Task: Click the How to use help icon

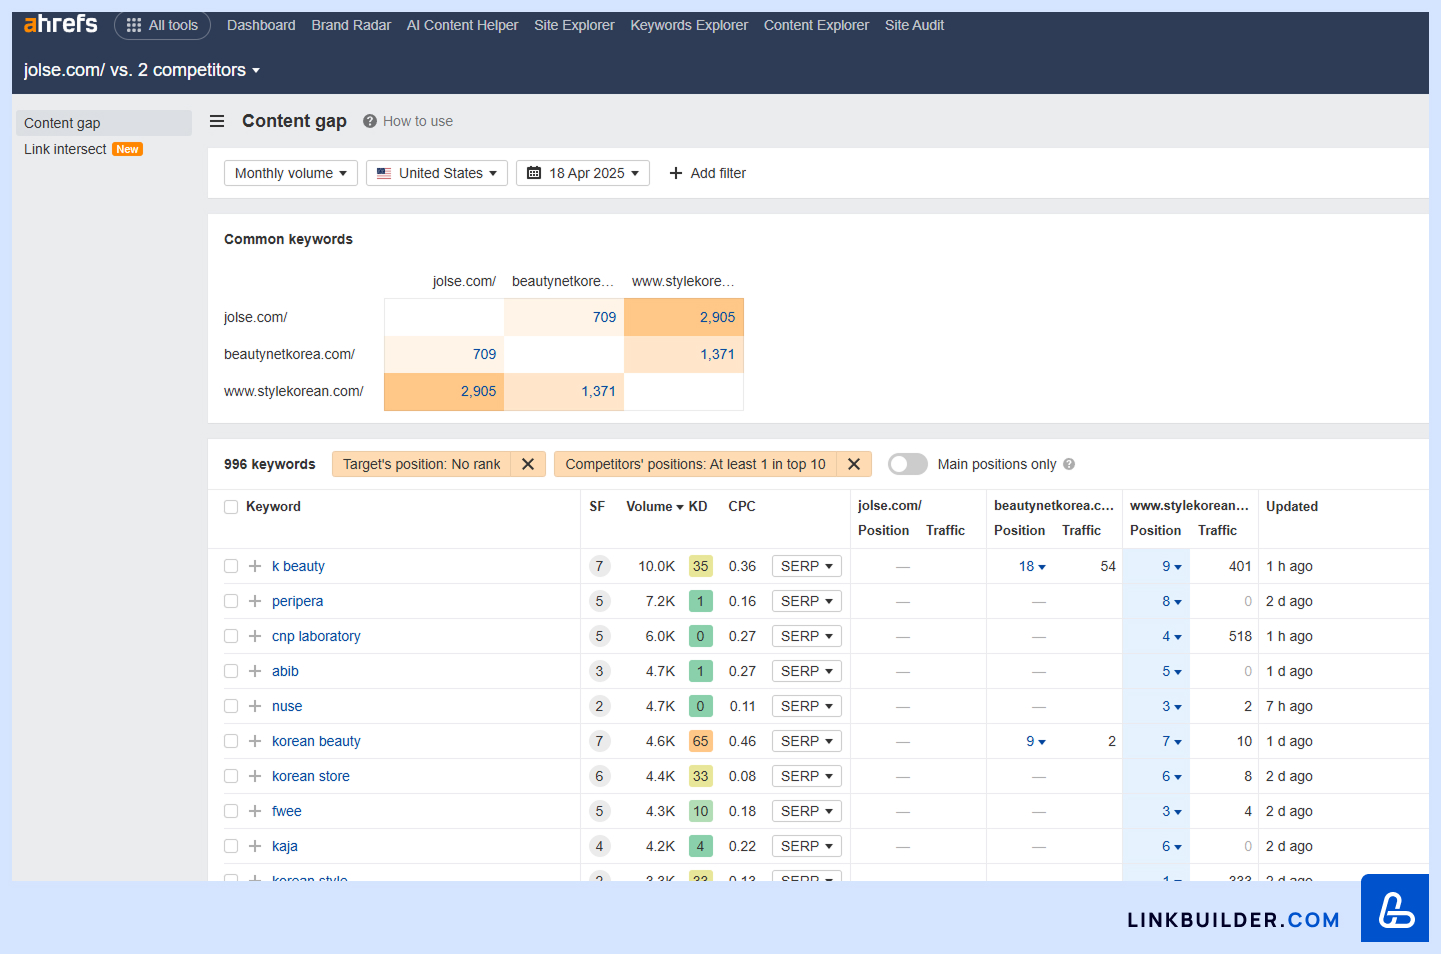Action: click(x=370, y=121)
